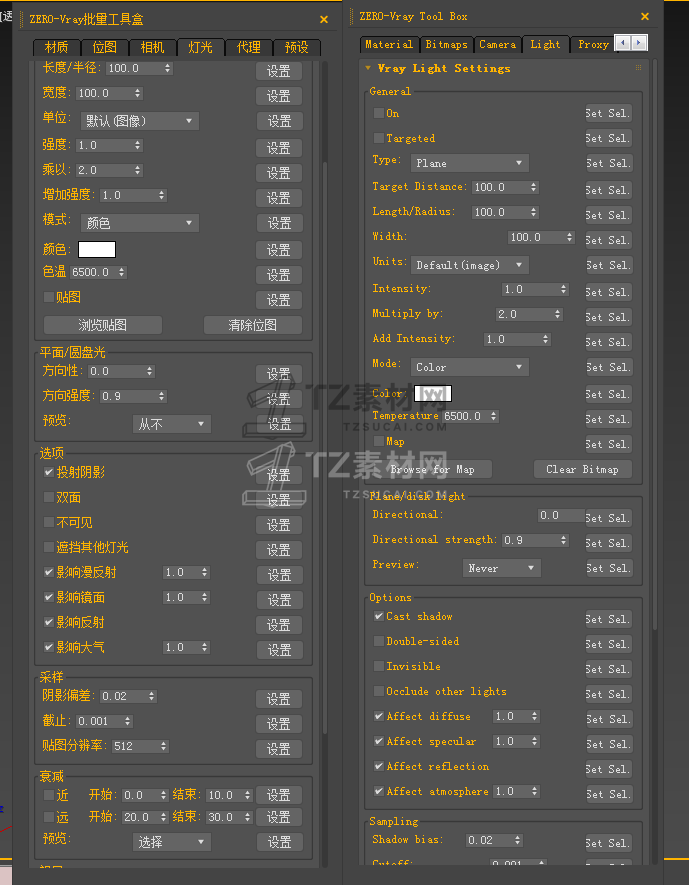Open the Bitmaps tab
Image resolution: width=689 pixels, height=885 pixels.
[x=446, y=45]
